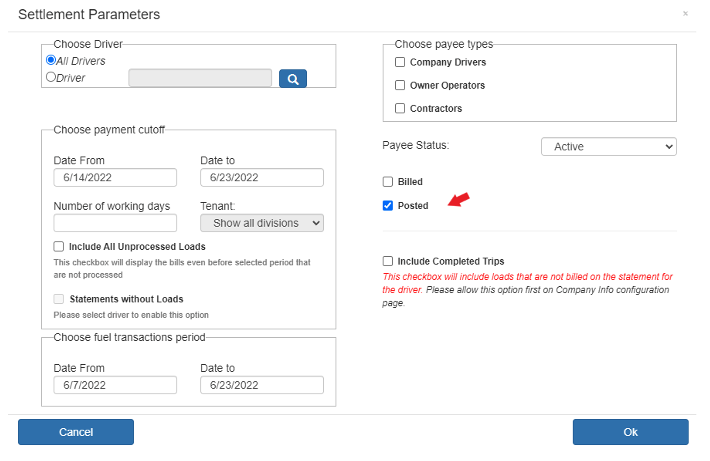The width and height of the screenshot is (710, 461).
Task: Select the single Driver radio option
Action: (x=51, y=77)
